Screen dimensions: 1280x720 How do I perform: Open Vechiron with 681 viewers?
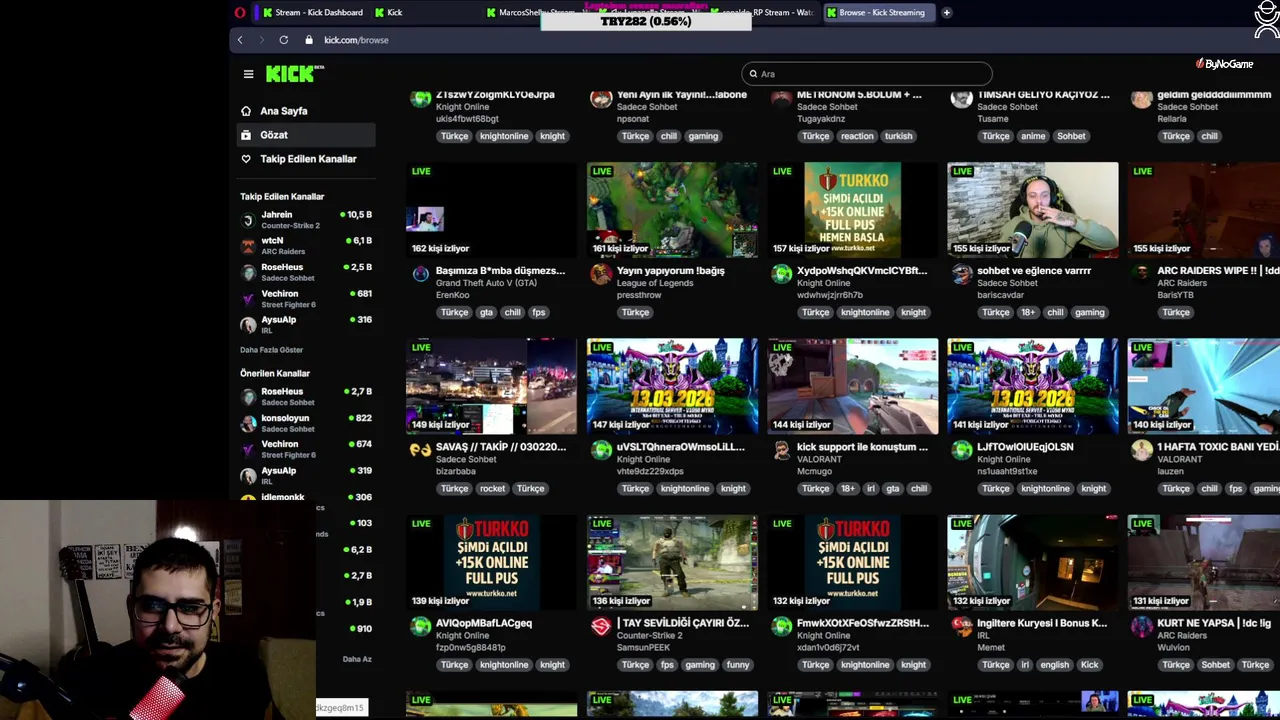[306, 298]
